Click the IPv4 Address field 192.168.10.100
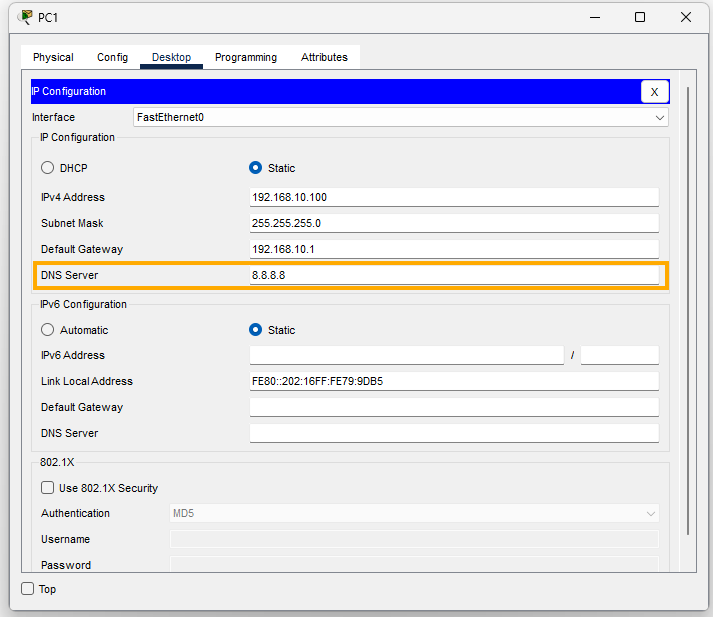Viewport: 713px width, 617px height. [x=454, y=197]
